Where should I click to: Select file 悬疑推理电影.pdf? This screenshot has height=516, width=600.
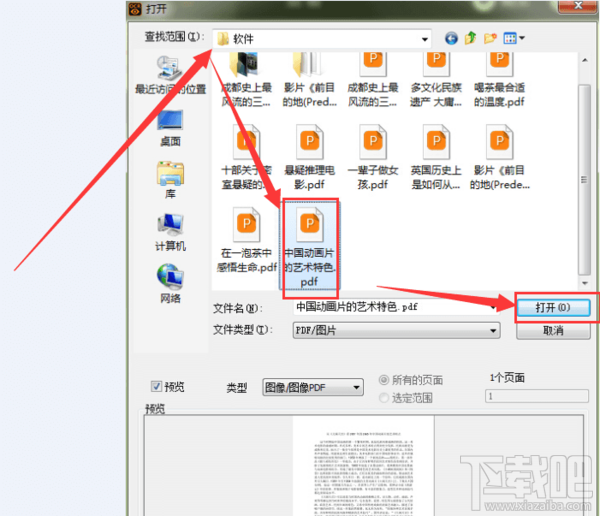click(x=310, y=157)
